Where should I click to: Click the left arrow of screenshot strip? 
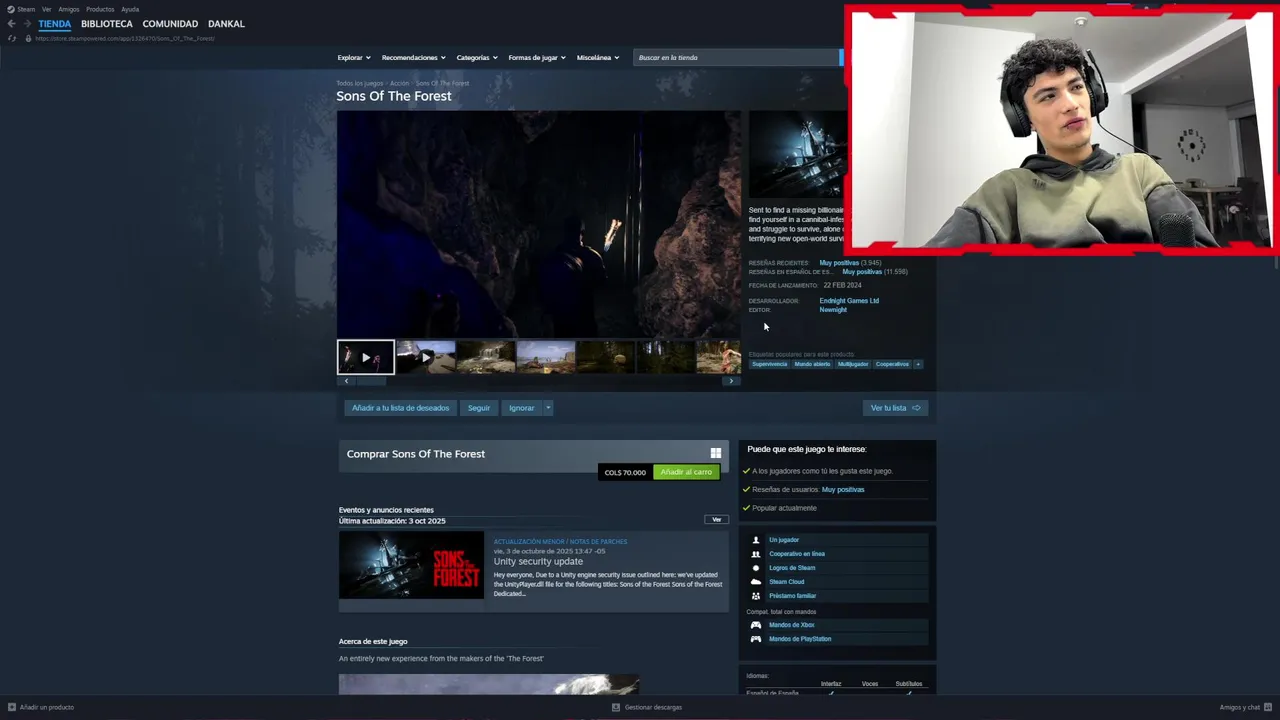click(x=346, y=381)
